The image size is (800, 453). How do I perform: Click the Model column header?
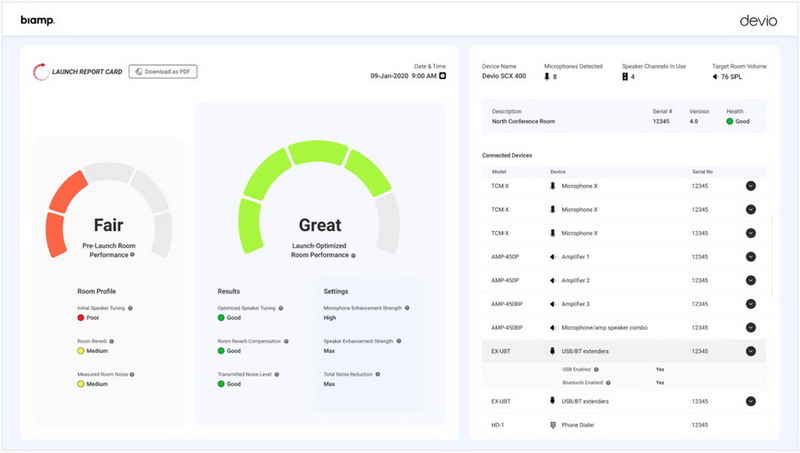498,172
